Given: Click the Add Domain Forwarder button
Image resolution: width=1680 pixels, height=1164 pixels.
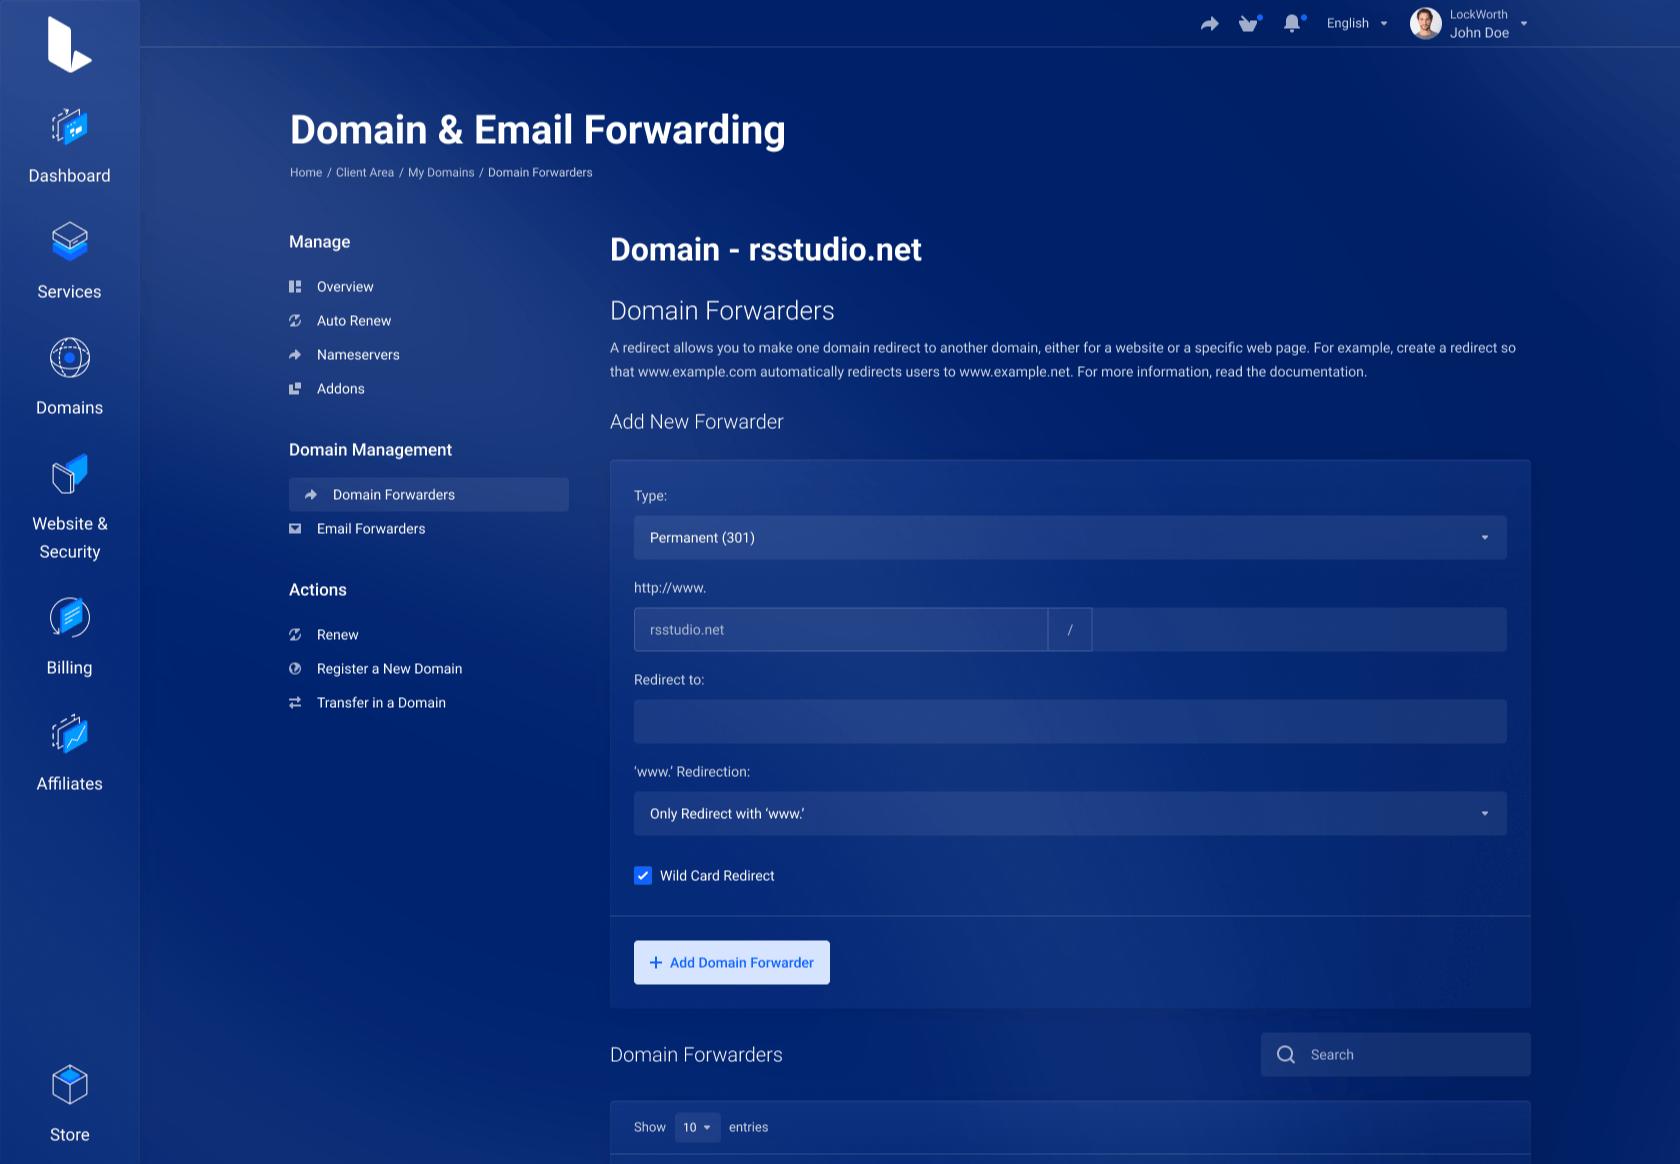Looking at the screenshot, I should click(x=732, y=963).
